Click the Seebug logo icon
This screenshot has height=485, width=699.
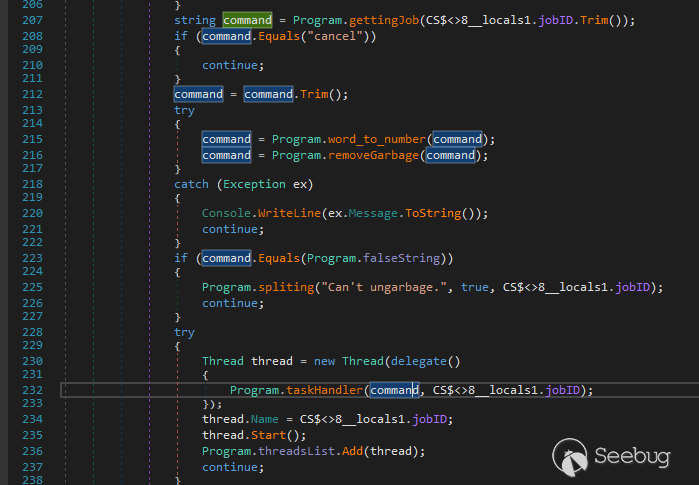coord(569,458)
